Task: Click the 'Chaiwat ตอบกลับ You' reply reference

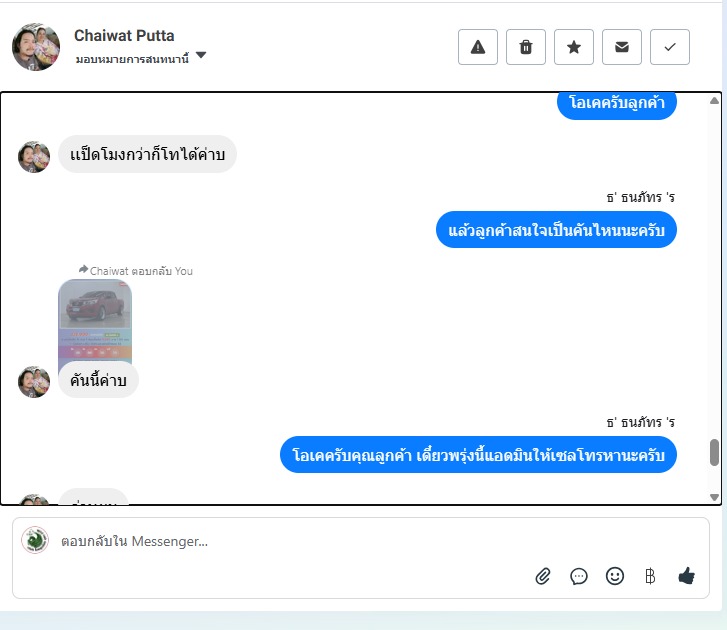Action: (x=136, y=271)
